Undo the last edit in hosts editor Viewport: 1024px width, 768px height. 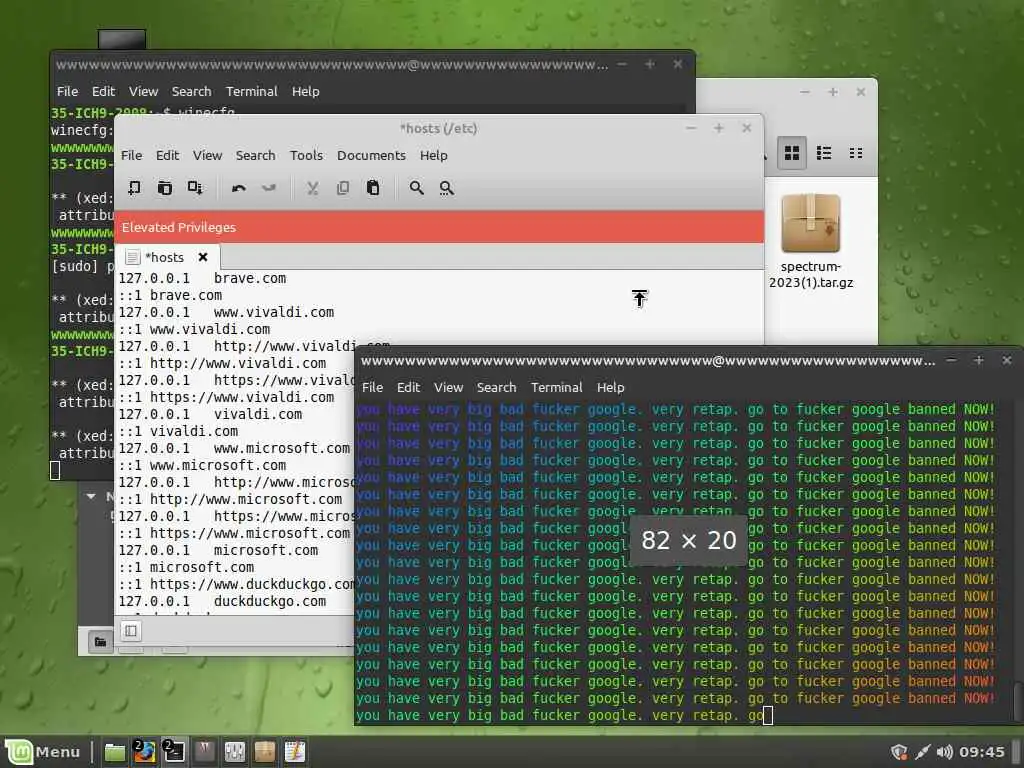[238, 188]
